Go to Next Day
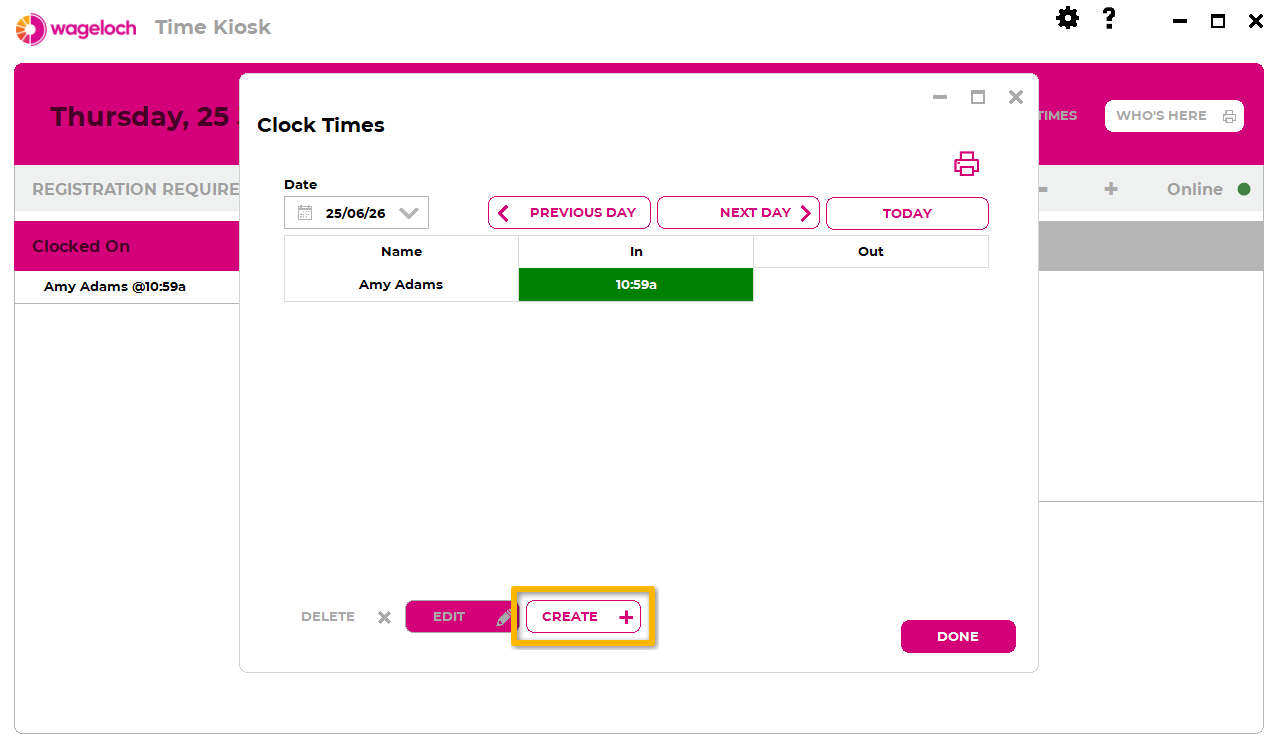The width and height of the screenshot is (1277, 743). tap(738, 213)
